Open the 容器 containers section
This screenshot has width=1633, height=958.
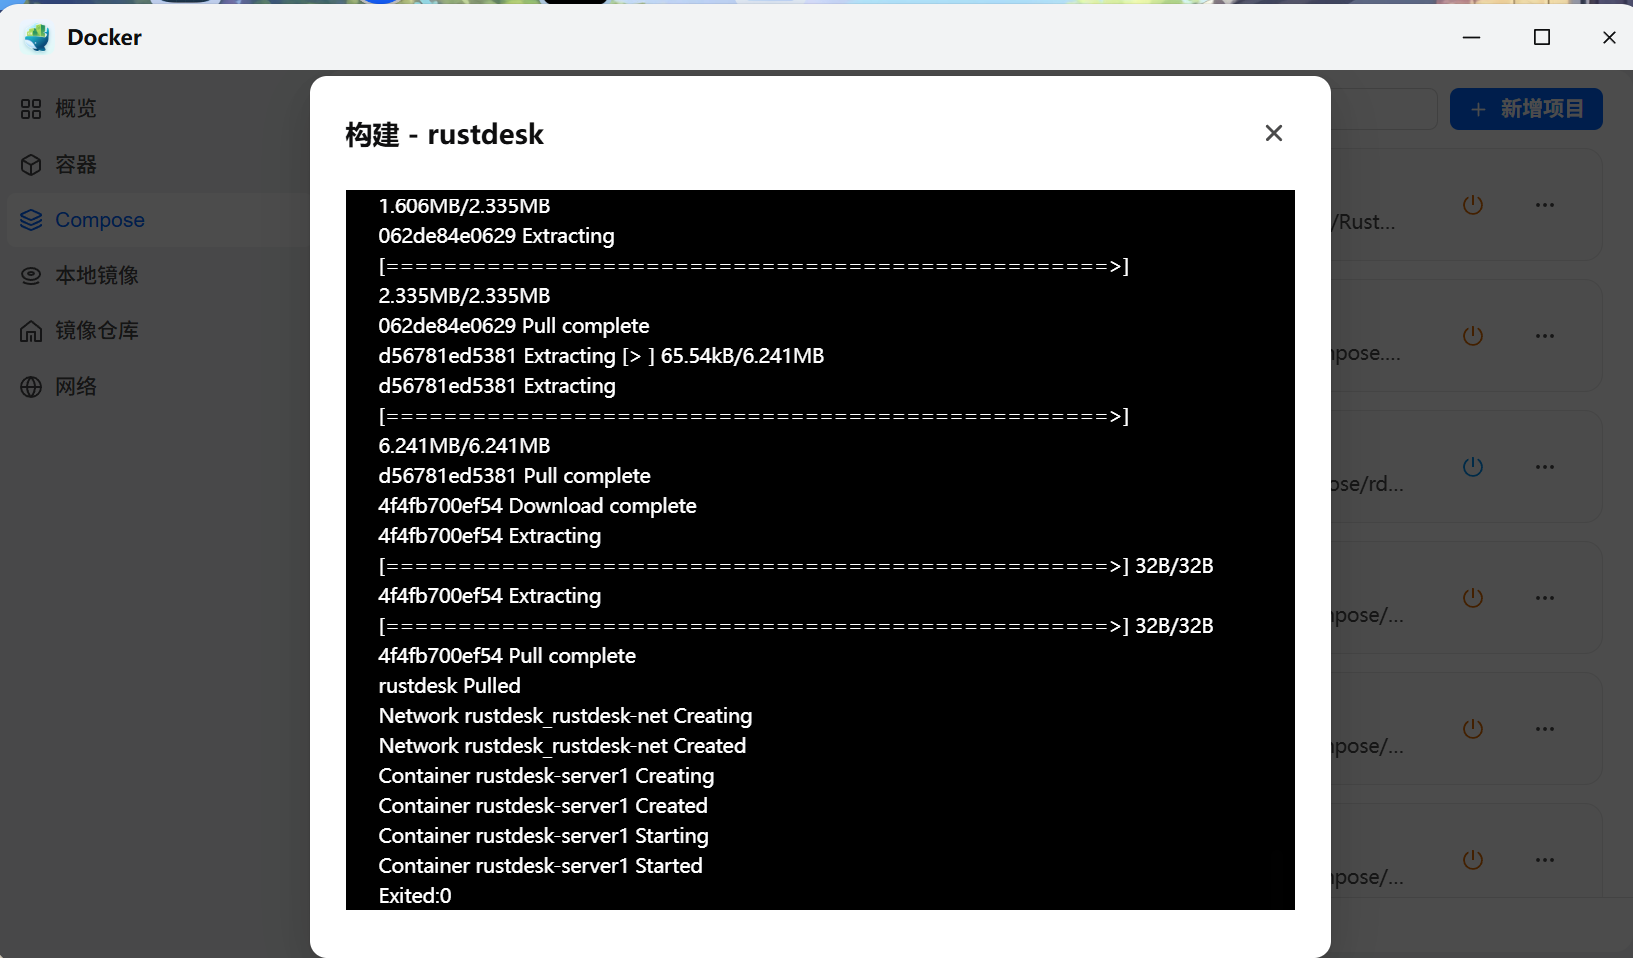click(x=76, y=165)
